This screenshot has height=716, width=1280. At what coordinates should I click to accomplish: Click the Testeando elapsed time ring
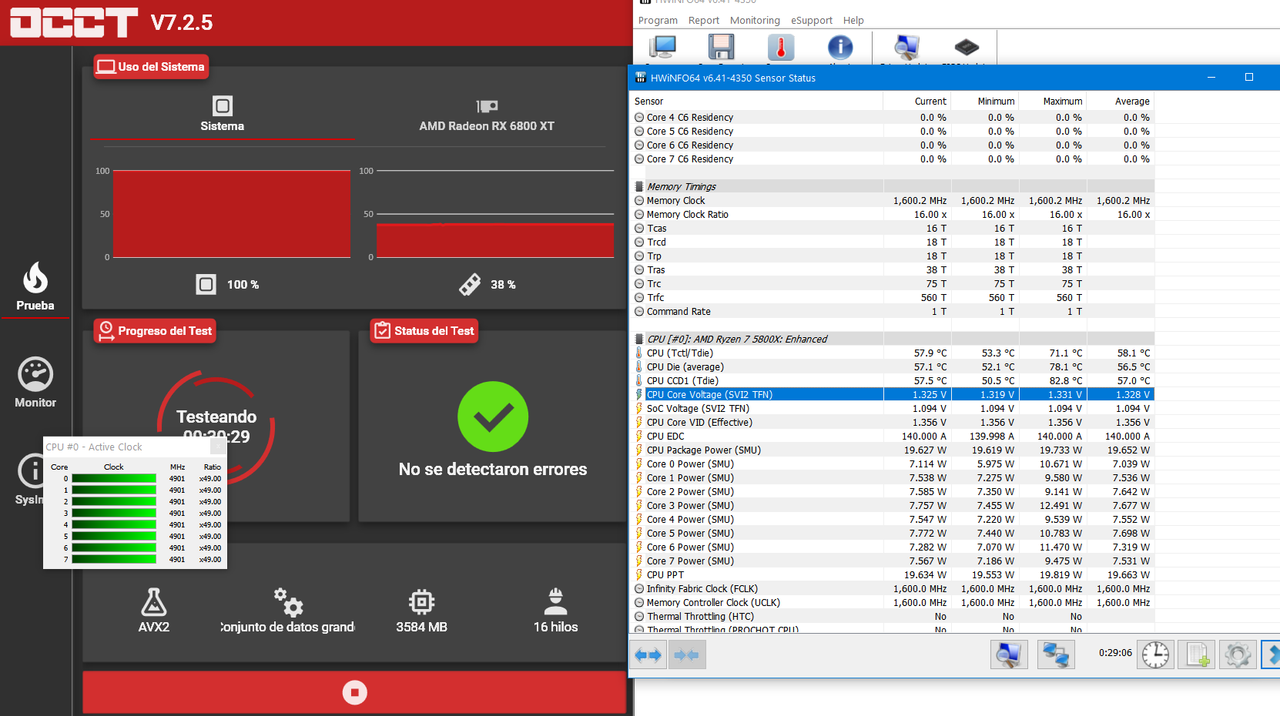217,426
